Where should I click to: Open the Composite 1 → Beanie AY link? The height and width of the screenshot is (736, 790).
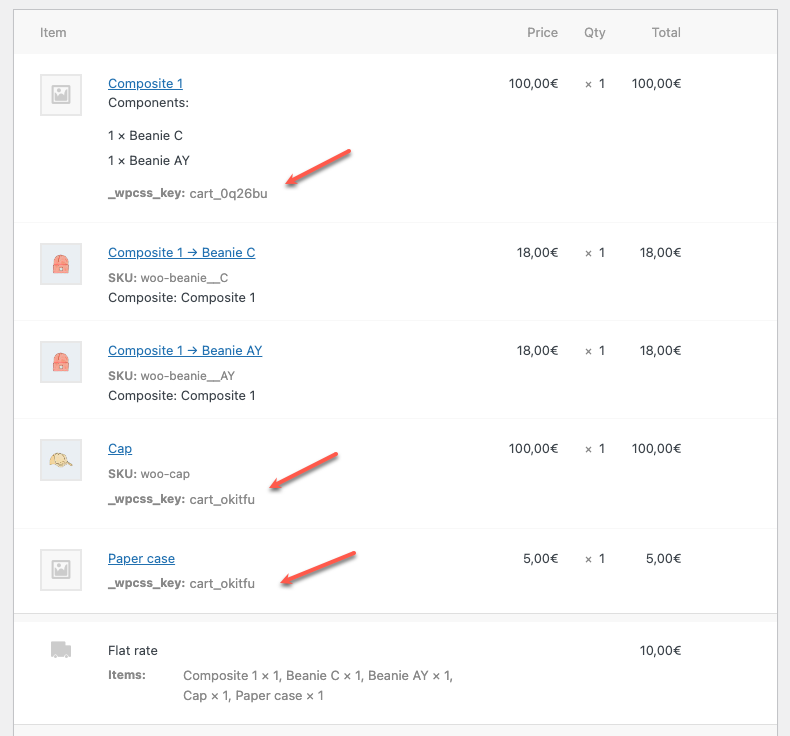pos(185,351)
